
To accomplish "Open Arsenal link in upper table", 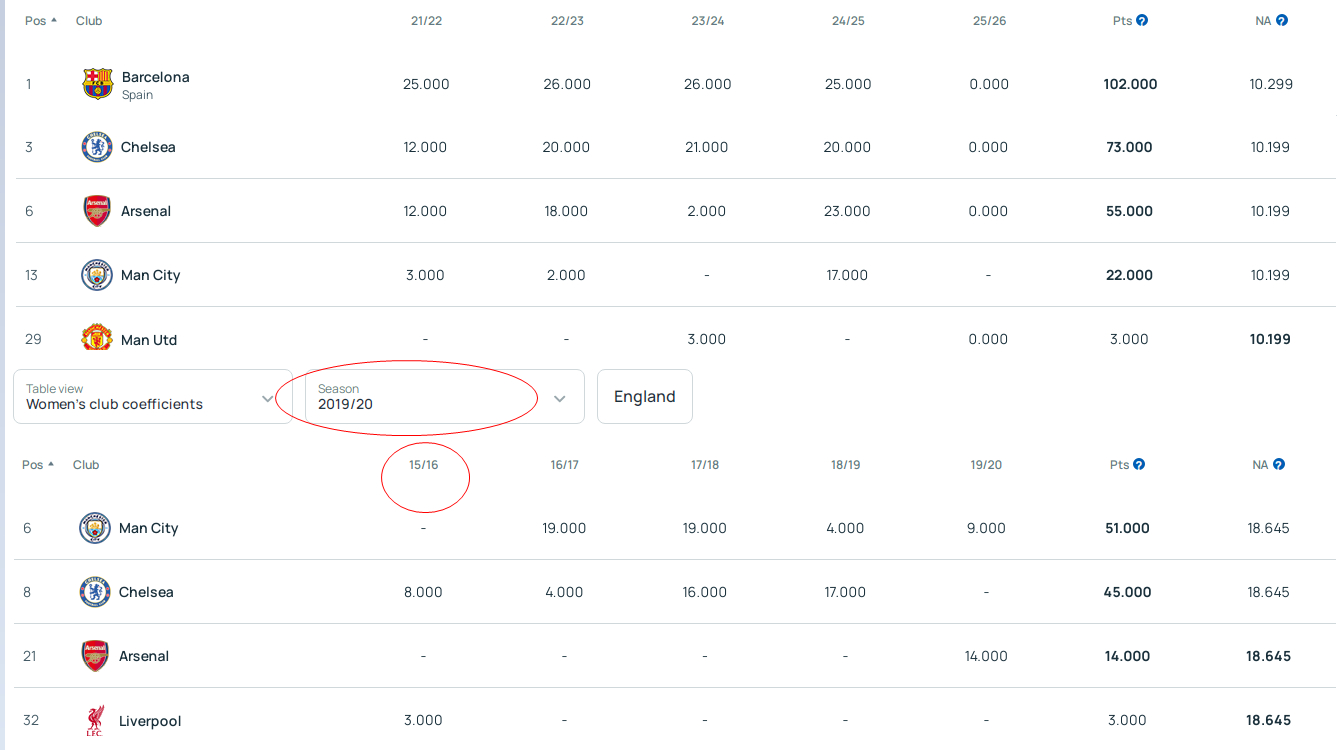I will 146,211.
